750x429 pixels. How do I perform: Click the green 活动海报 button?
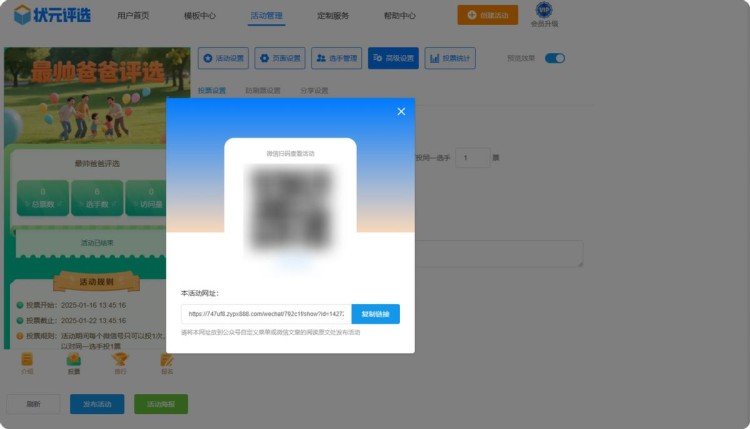coord(161,404)
